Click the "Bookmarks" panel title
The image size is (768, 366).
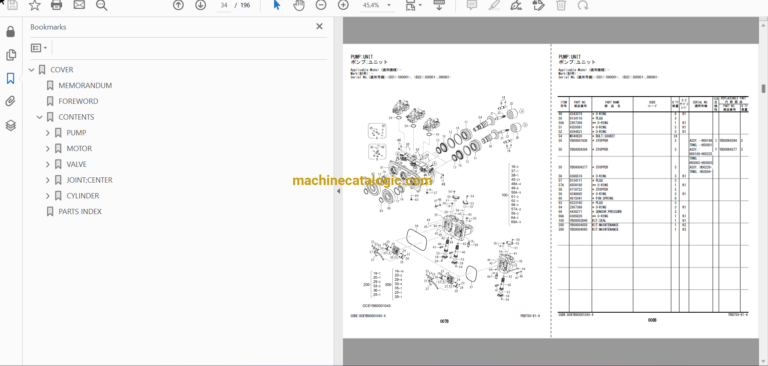48,27
